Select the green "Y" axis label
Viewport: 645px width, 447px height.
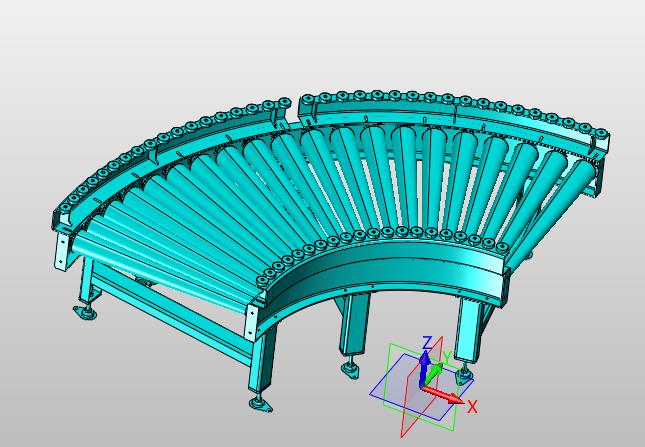(x=447, y=356)
